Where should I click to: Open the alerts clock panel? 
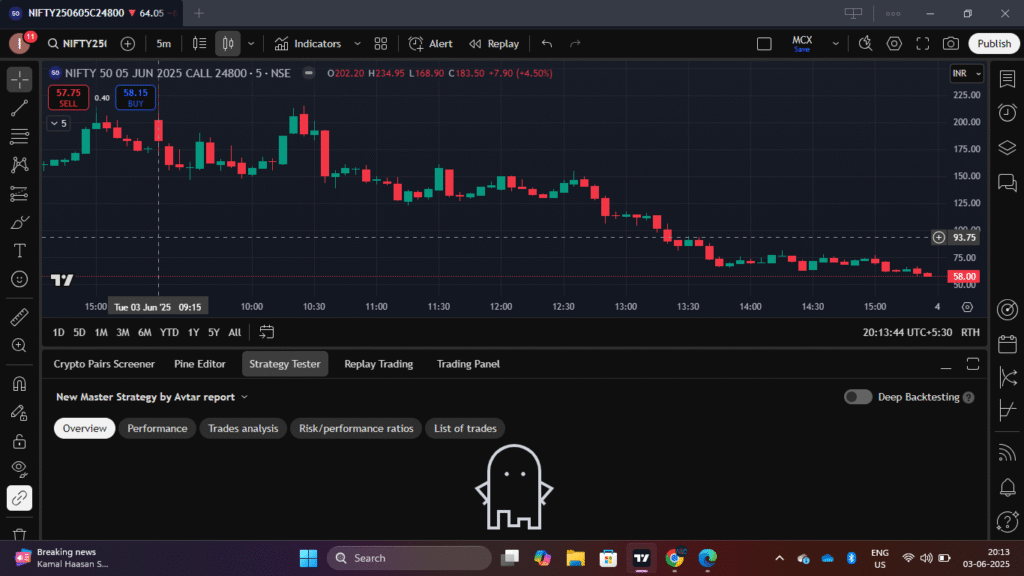(x=1007, y=113)
